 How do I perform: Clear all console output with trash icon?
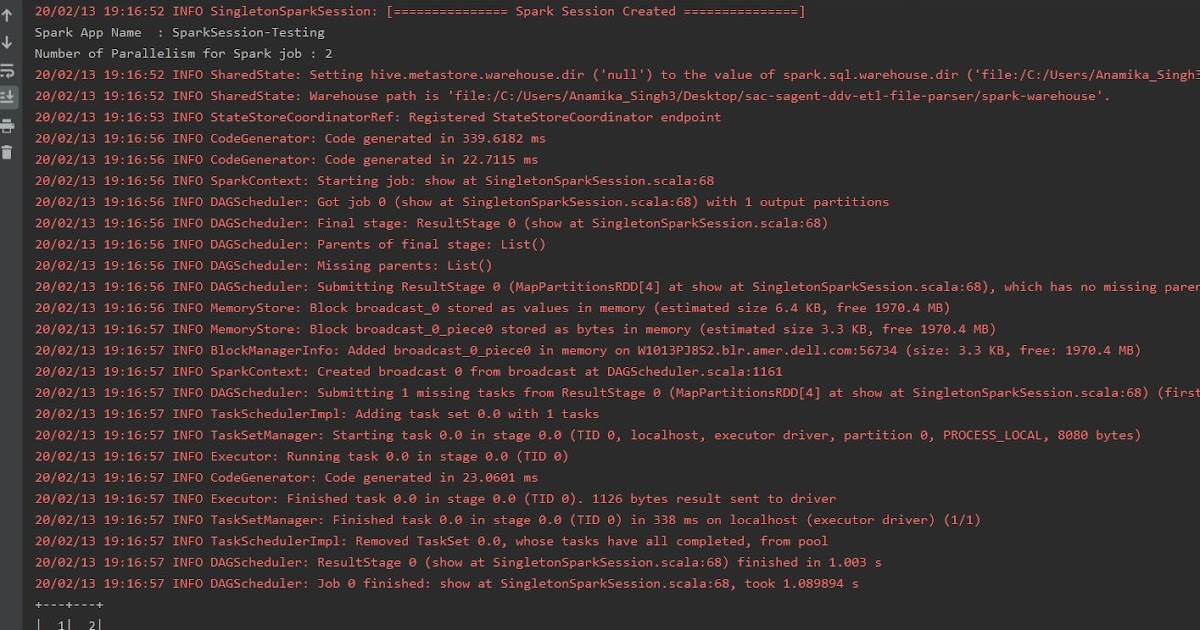coord(8,152)
